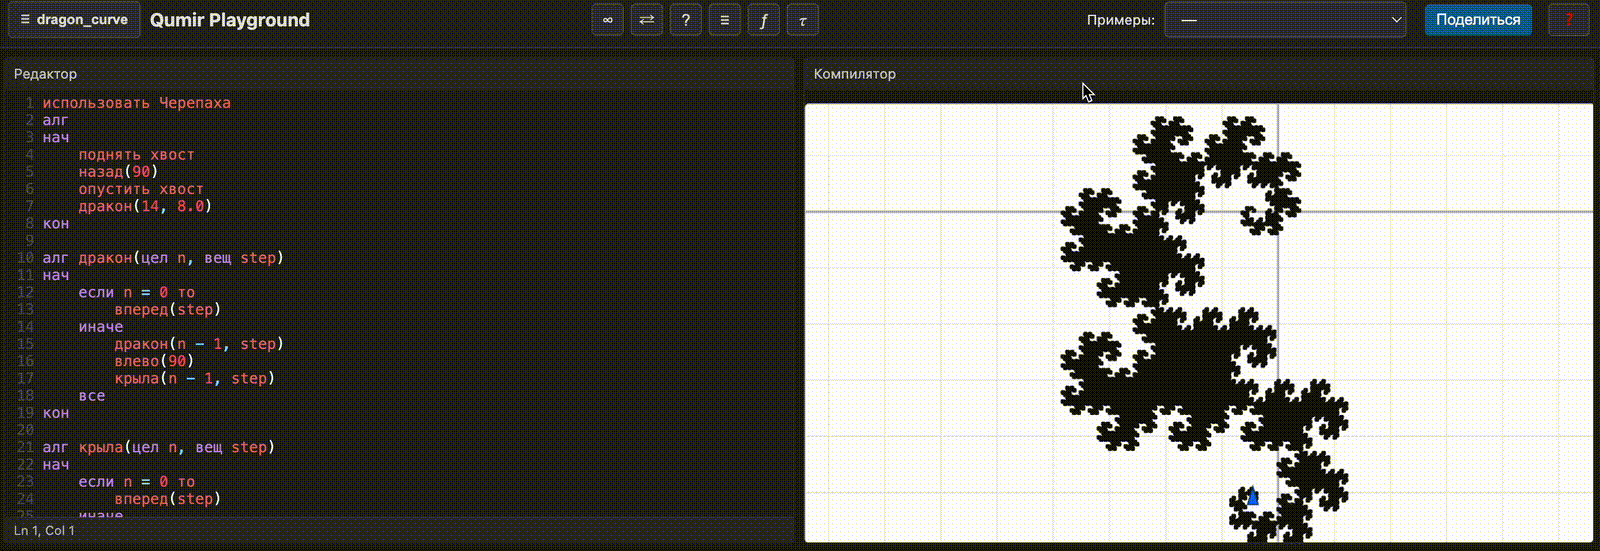Click the three-lines list toolbar button
The height and width of the screenshot is (551, 1600).
[x=724, y=20]
